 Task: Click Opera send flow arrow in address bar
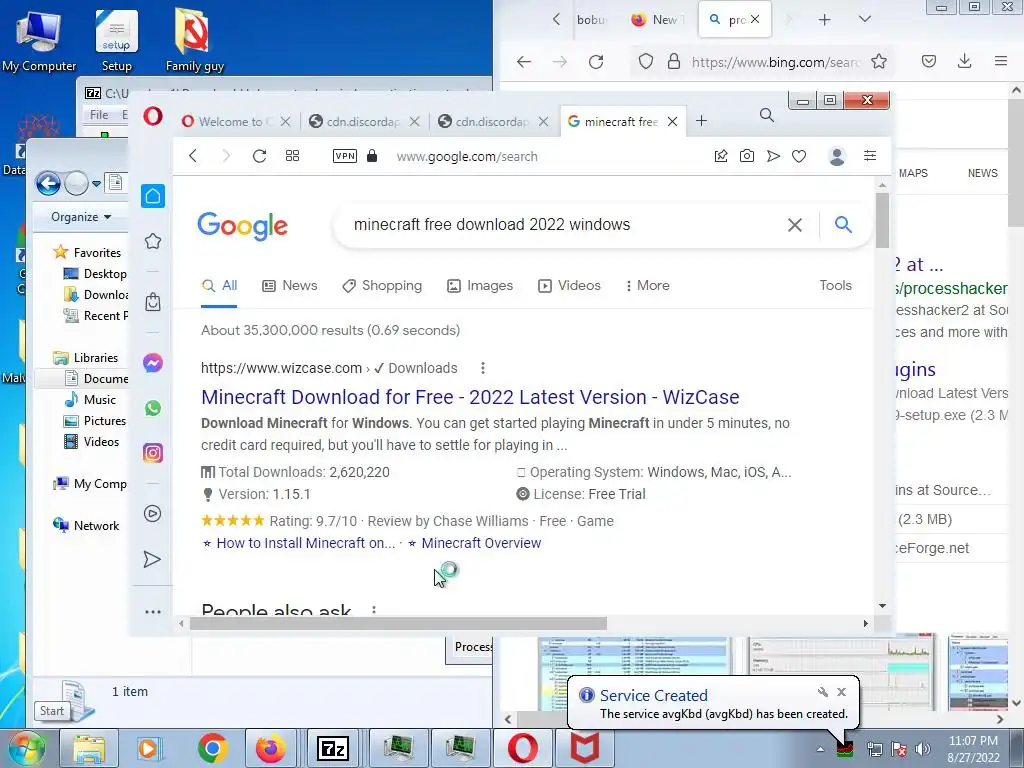tap(773, 156)
